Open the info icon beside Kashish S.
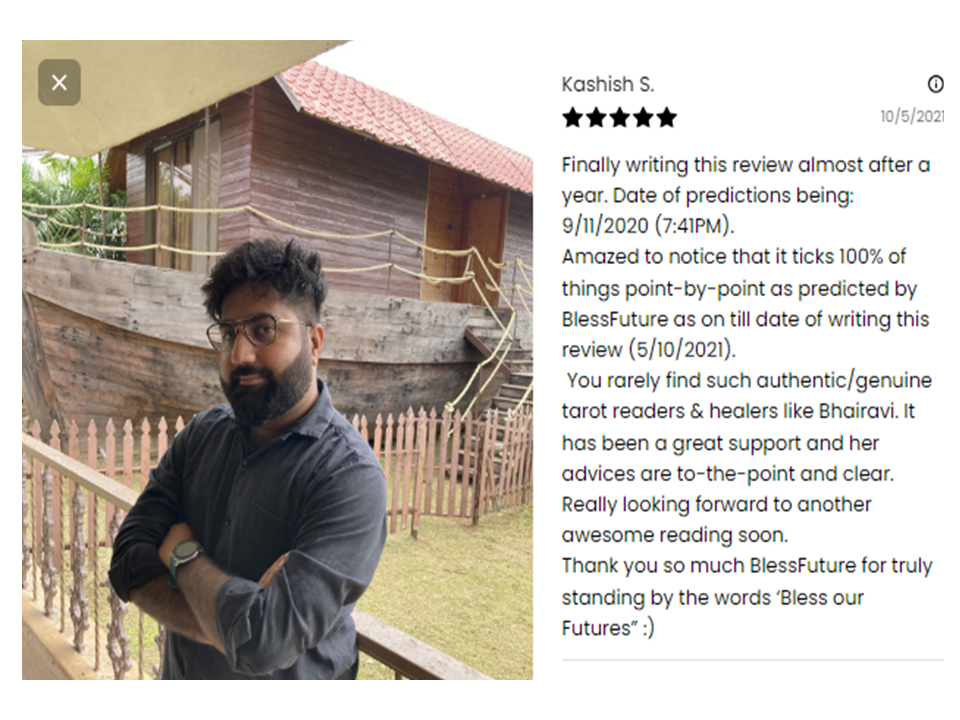960x720 pixels. coord(936,83)
